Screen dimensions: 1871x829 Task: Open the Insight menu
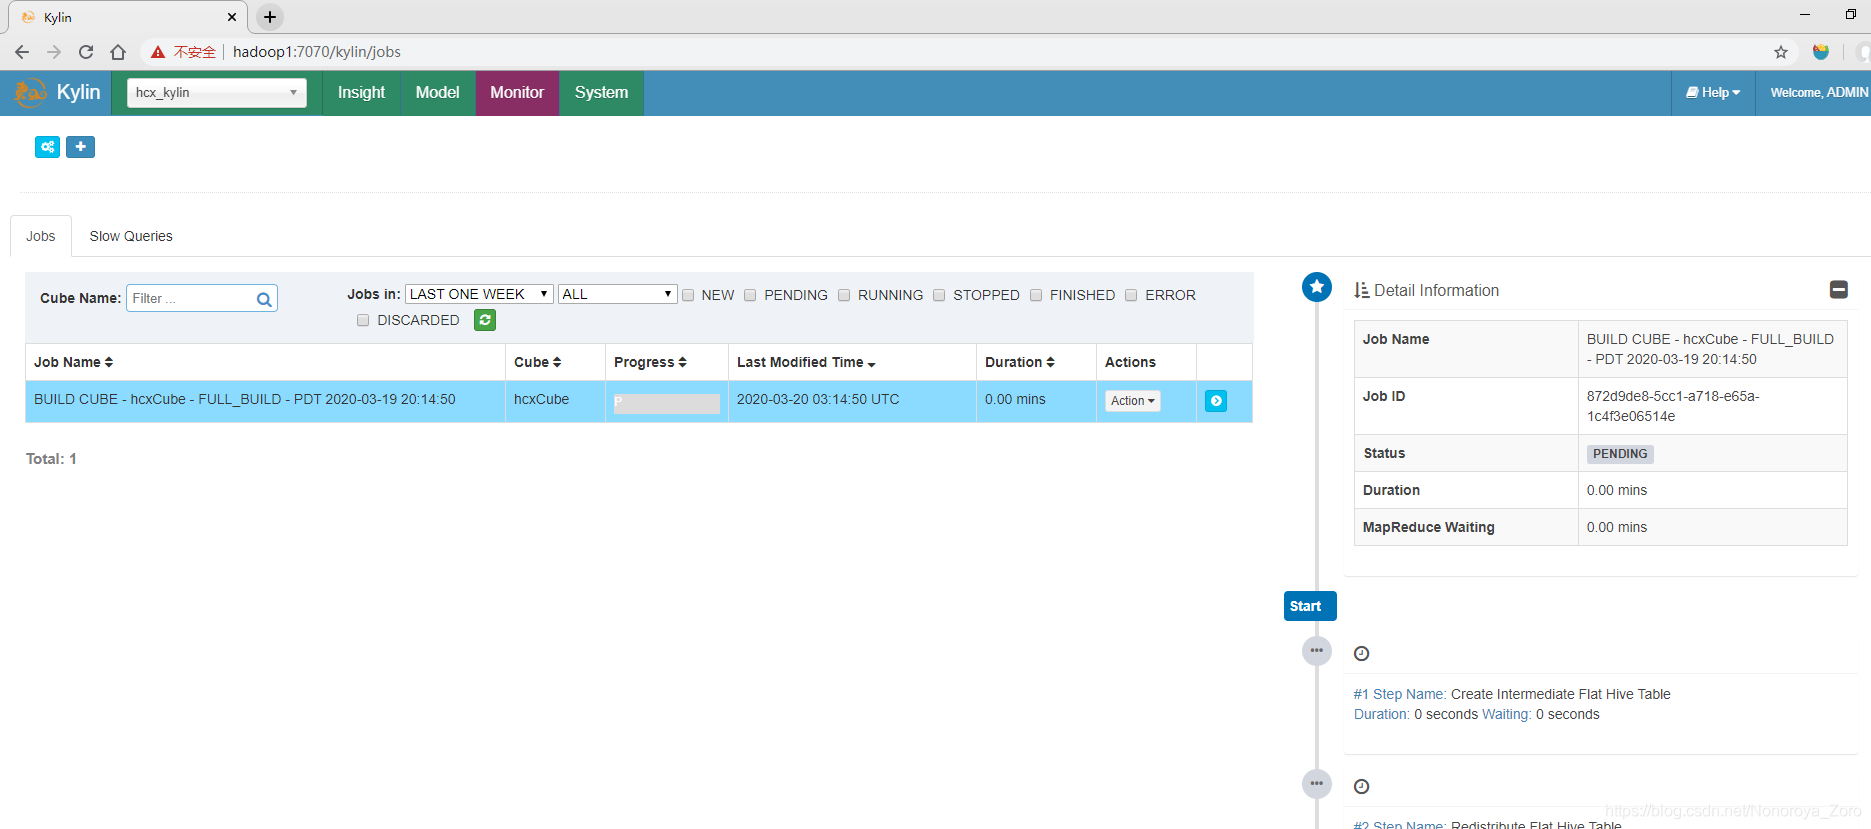point(361,93)
